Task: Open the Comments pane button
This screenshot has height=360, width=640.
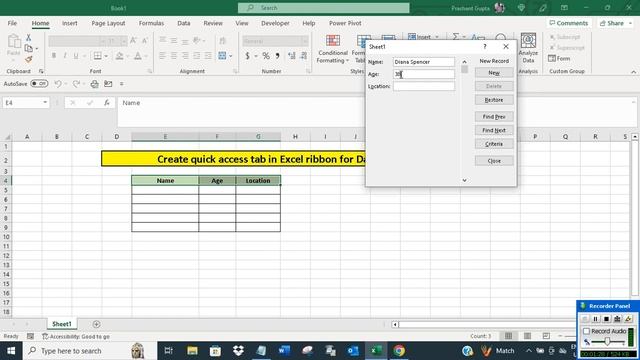Action: point(569,23)
